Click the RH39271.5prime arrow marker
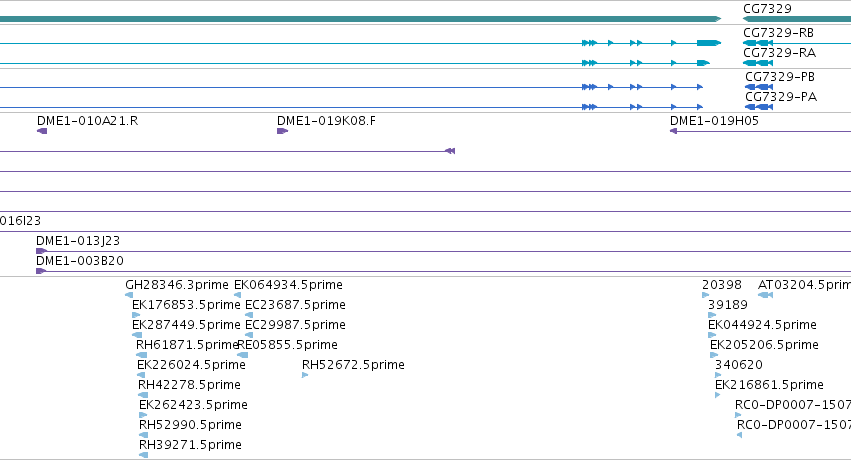Screen dimensions: 851x460 coord(143,455)
